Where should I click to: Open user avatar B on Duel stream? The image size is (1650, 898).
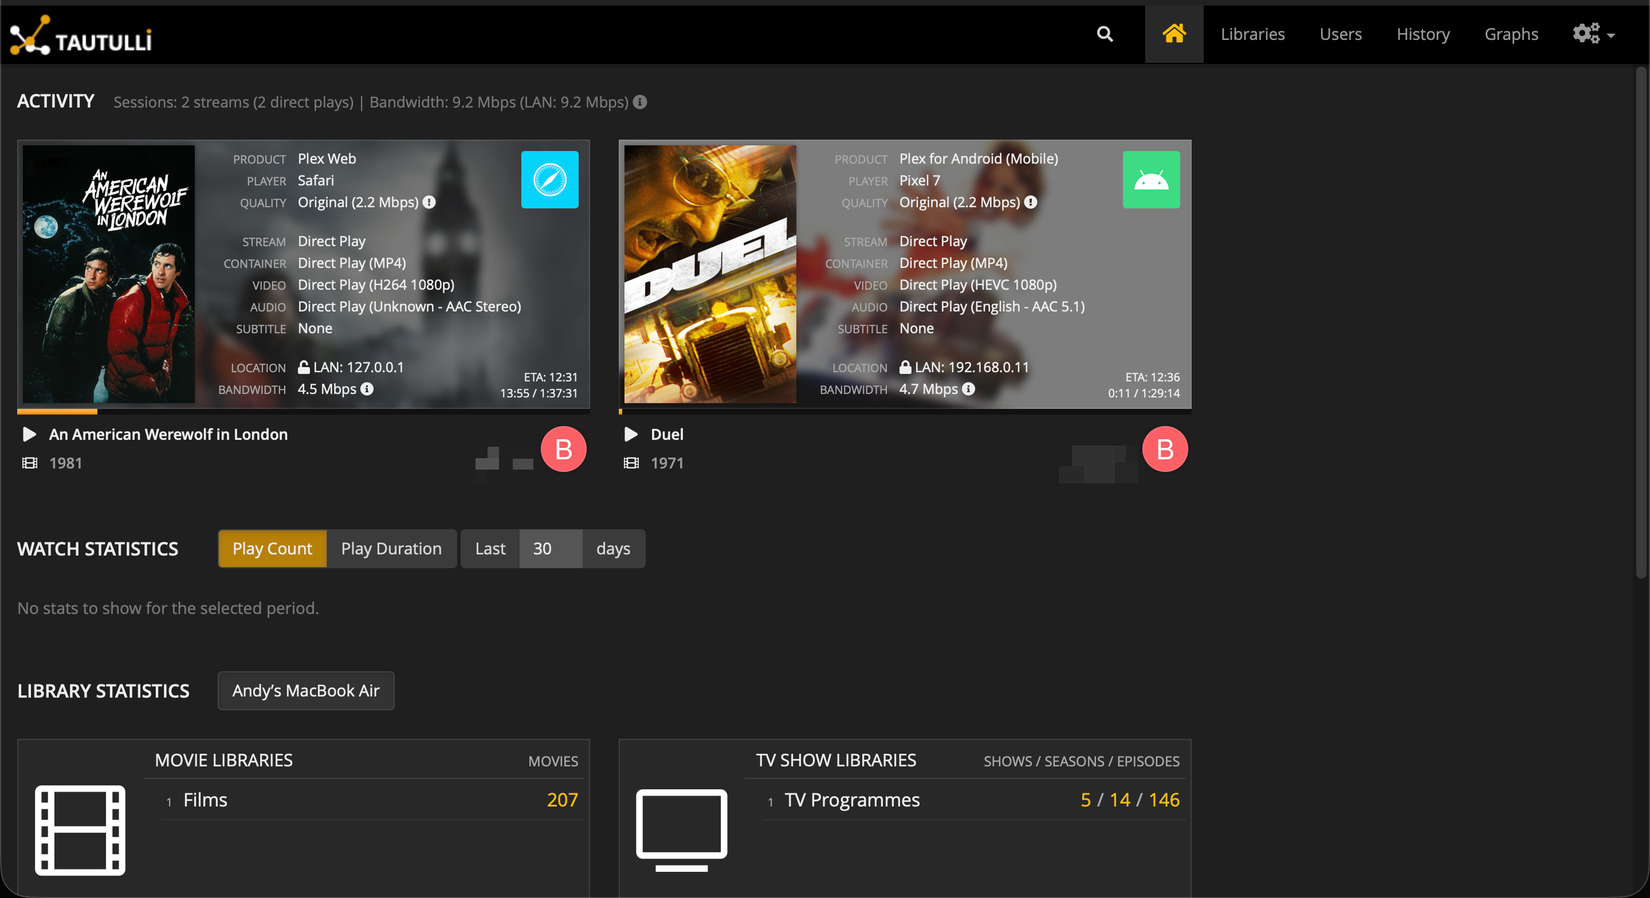coord(1165,449)
